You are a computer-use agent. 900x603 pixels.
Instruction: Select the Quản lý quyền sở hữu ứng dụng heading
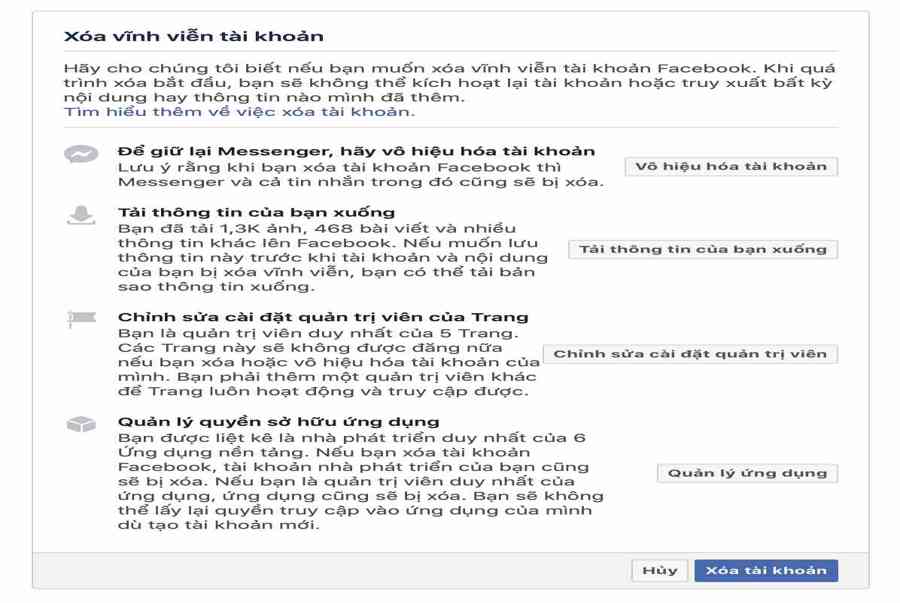coord(278,422)
